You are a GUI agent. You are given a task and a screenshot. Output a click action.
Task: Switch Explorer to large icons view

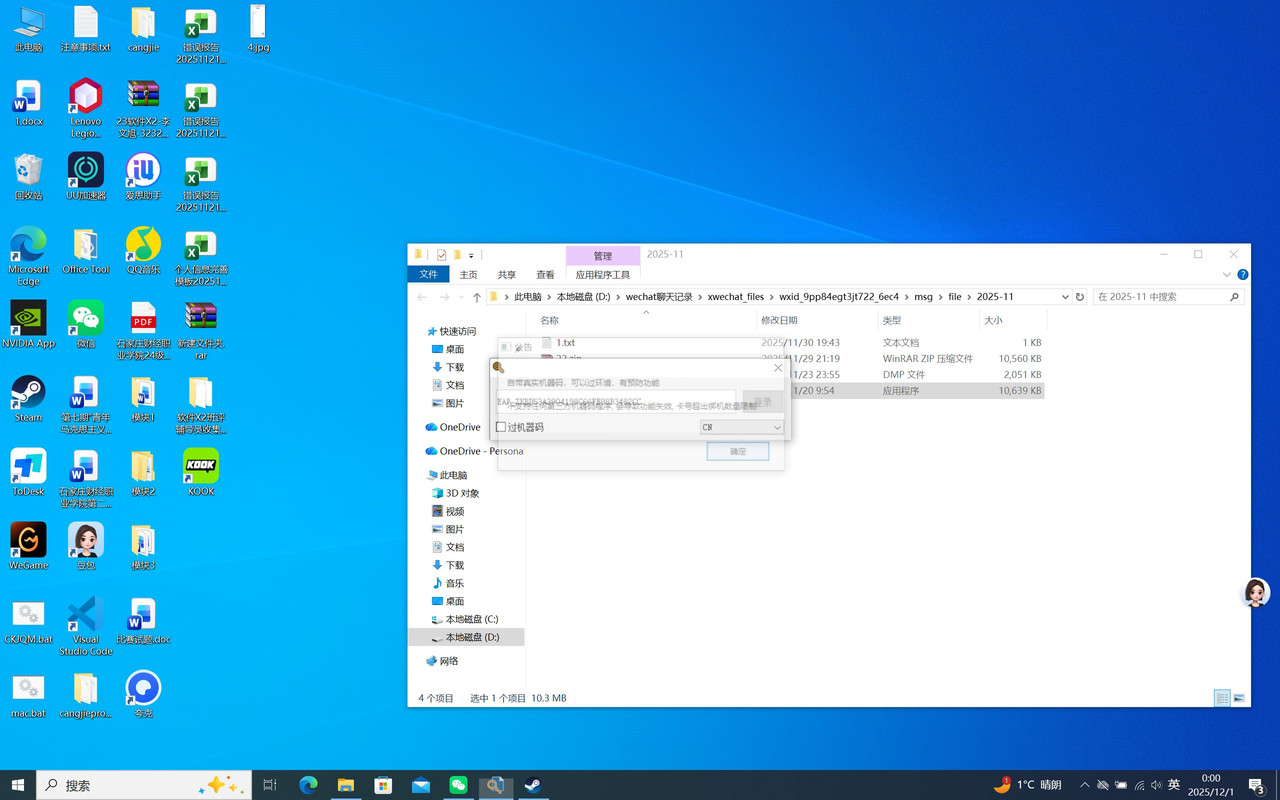tap(1239, 698)
